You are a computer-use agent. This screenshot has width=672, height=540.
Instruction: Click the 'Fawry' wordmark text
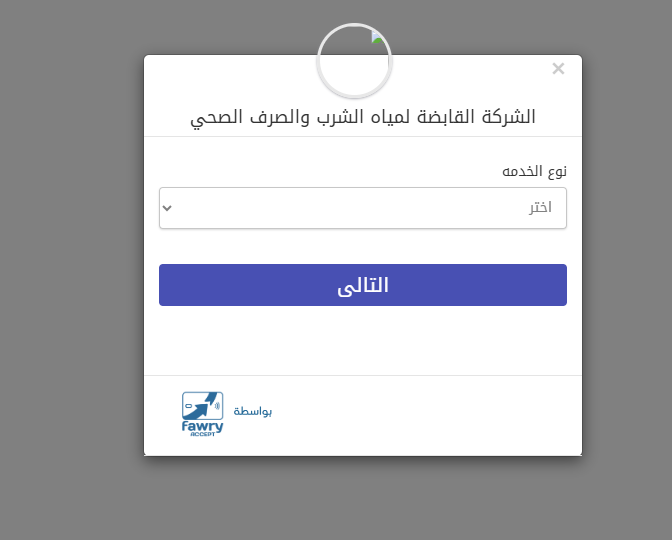(202, 425)
